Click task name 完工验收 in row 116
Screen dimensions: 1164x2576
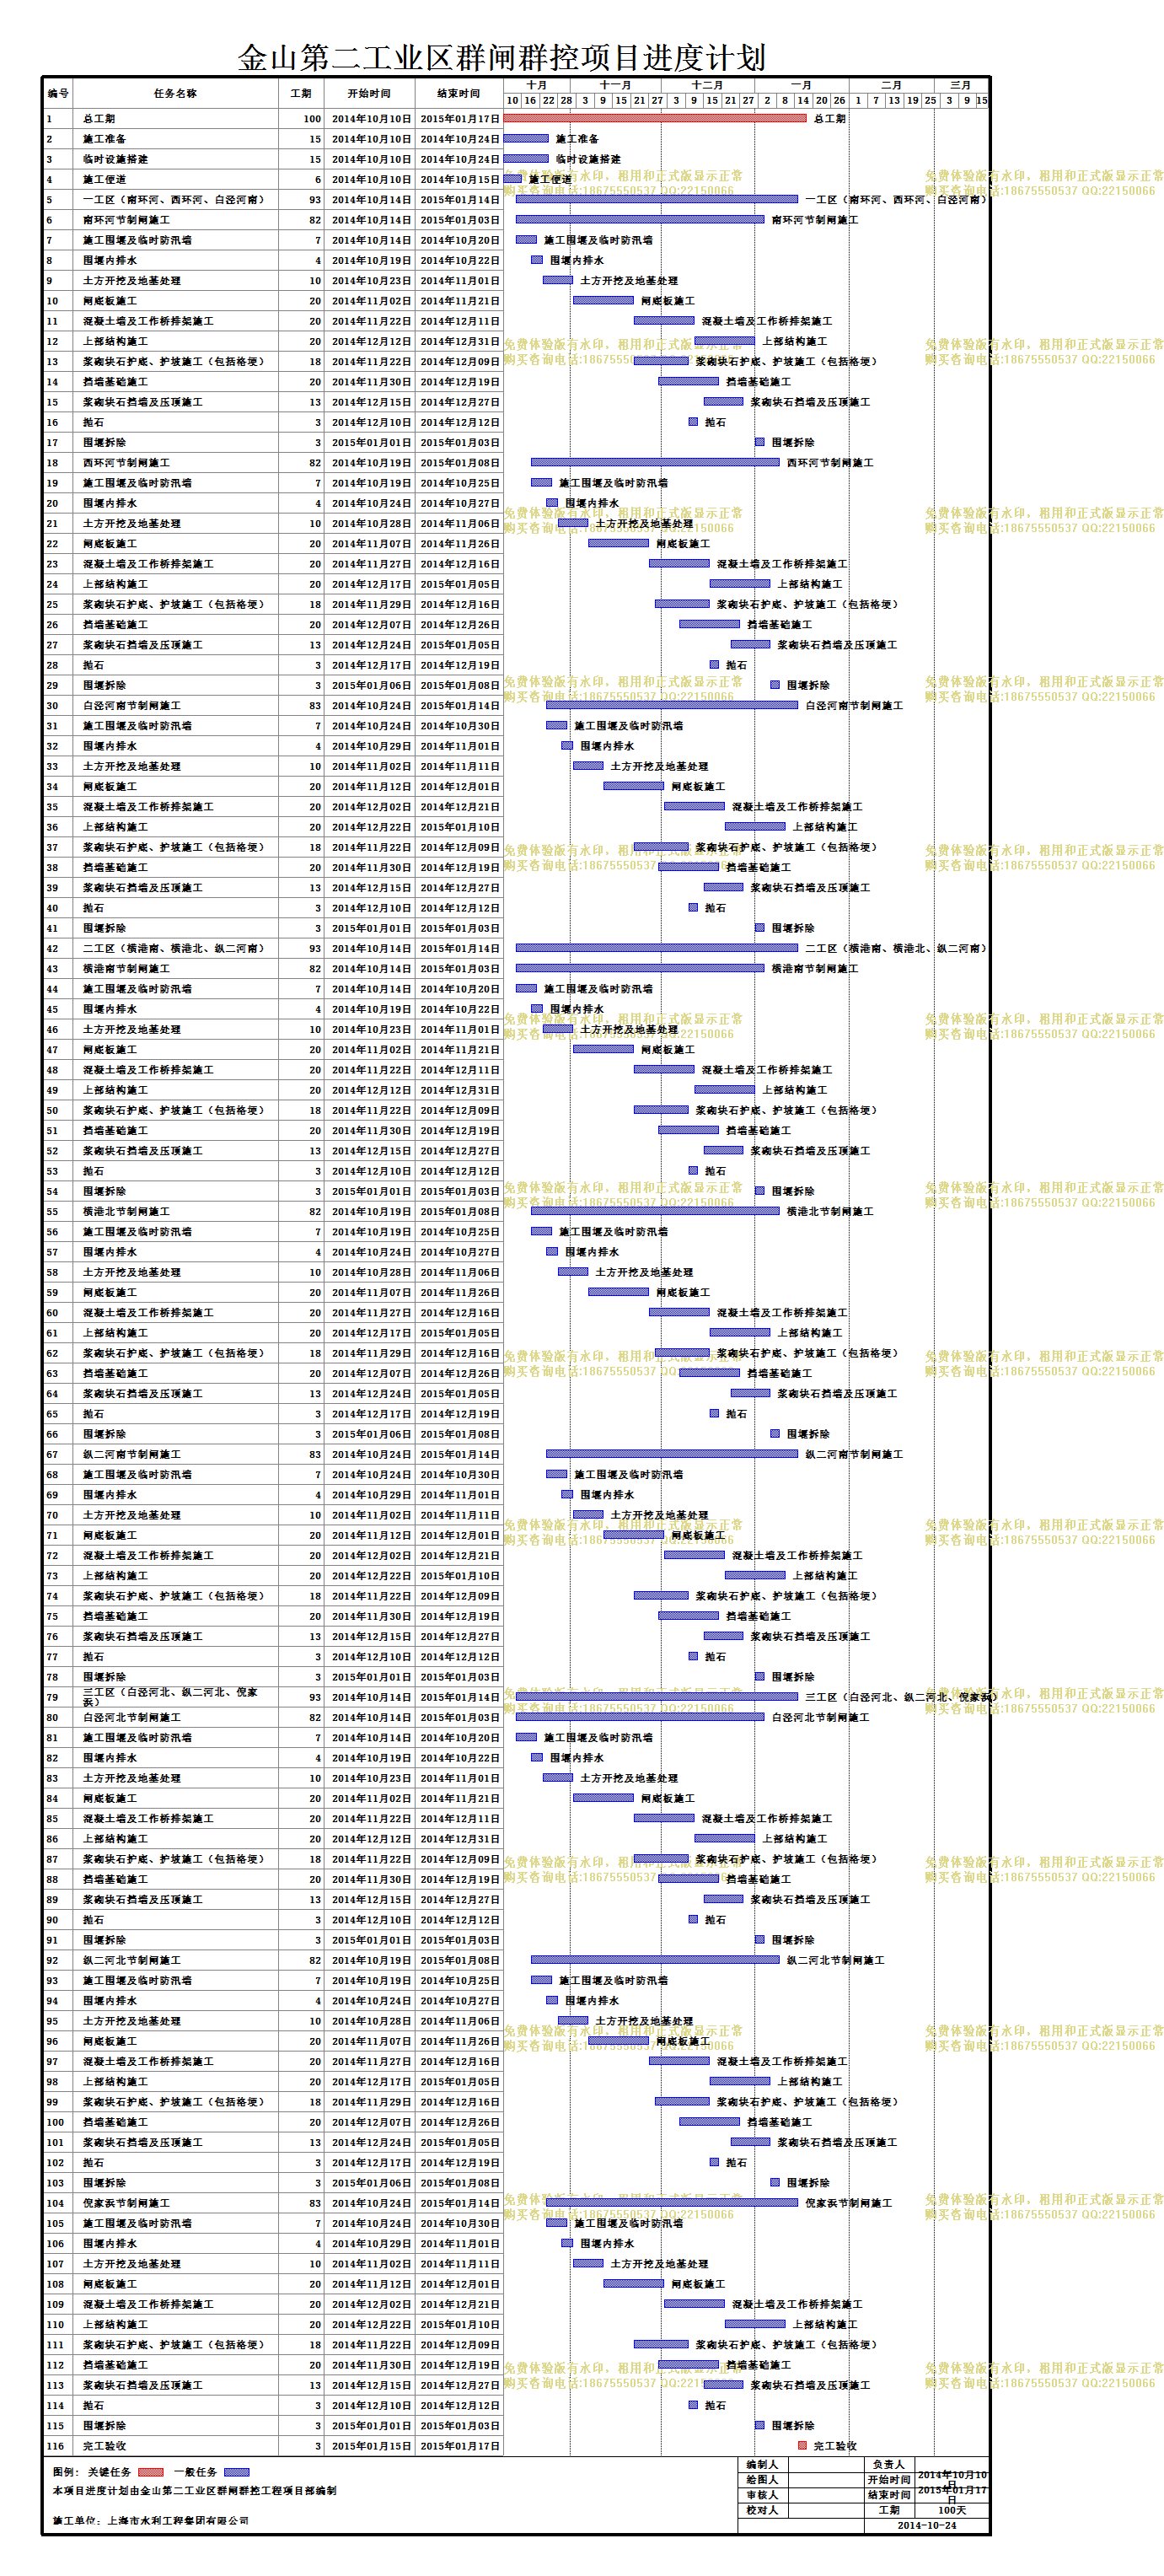[x=105, y=2446]
